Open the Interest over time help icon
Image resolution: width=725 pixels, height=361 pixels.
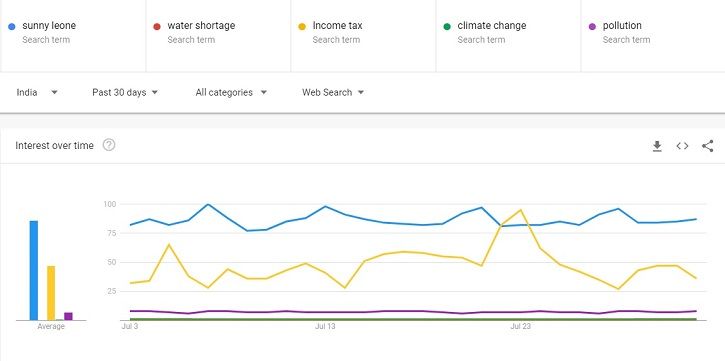click(109, 145)
